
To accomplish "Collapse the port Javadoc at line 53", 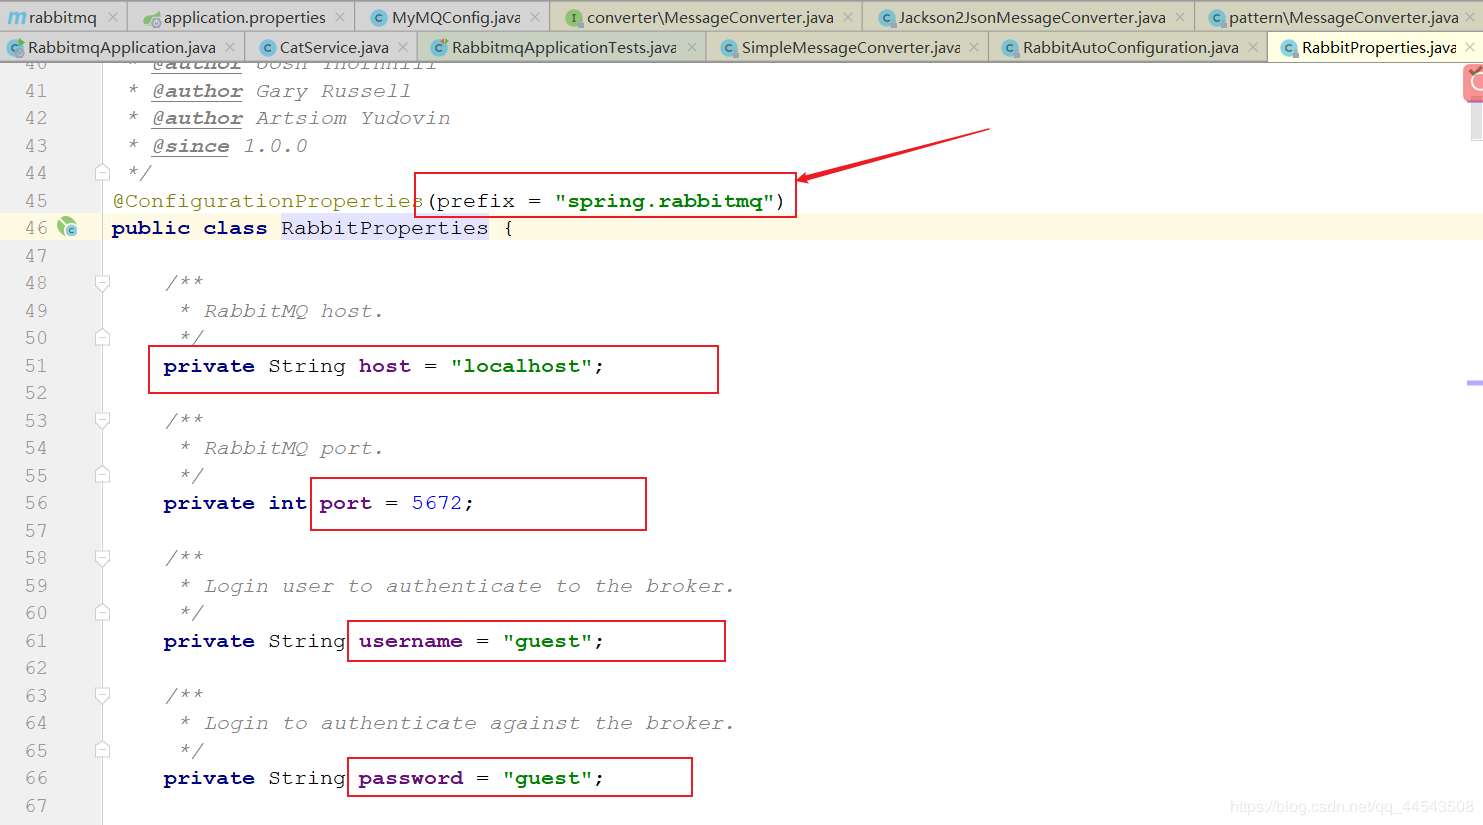I will pyautogui.click(x=102, y=420).
